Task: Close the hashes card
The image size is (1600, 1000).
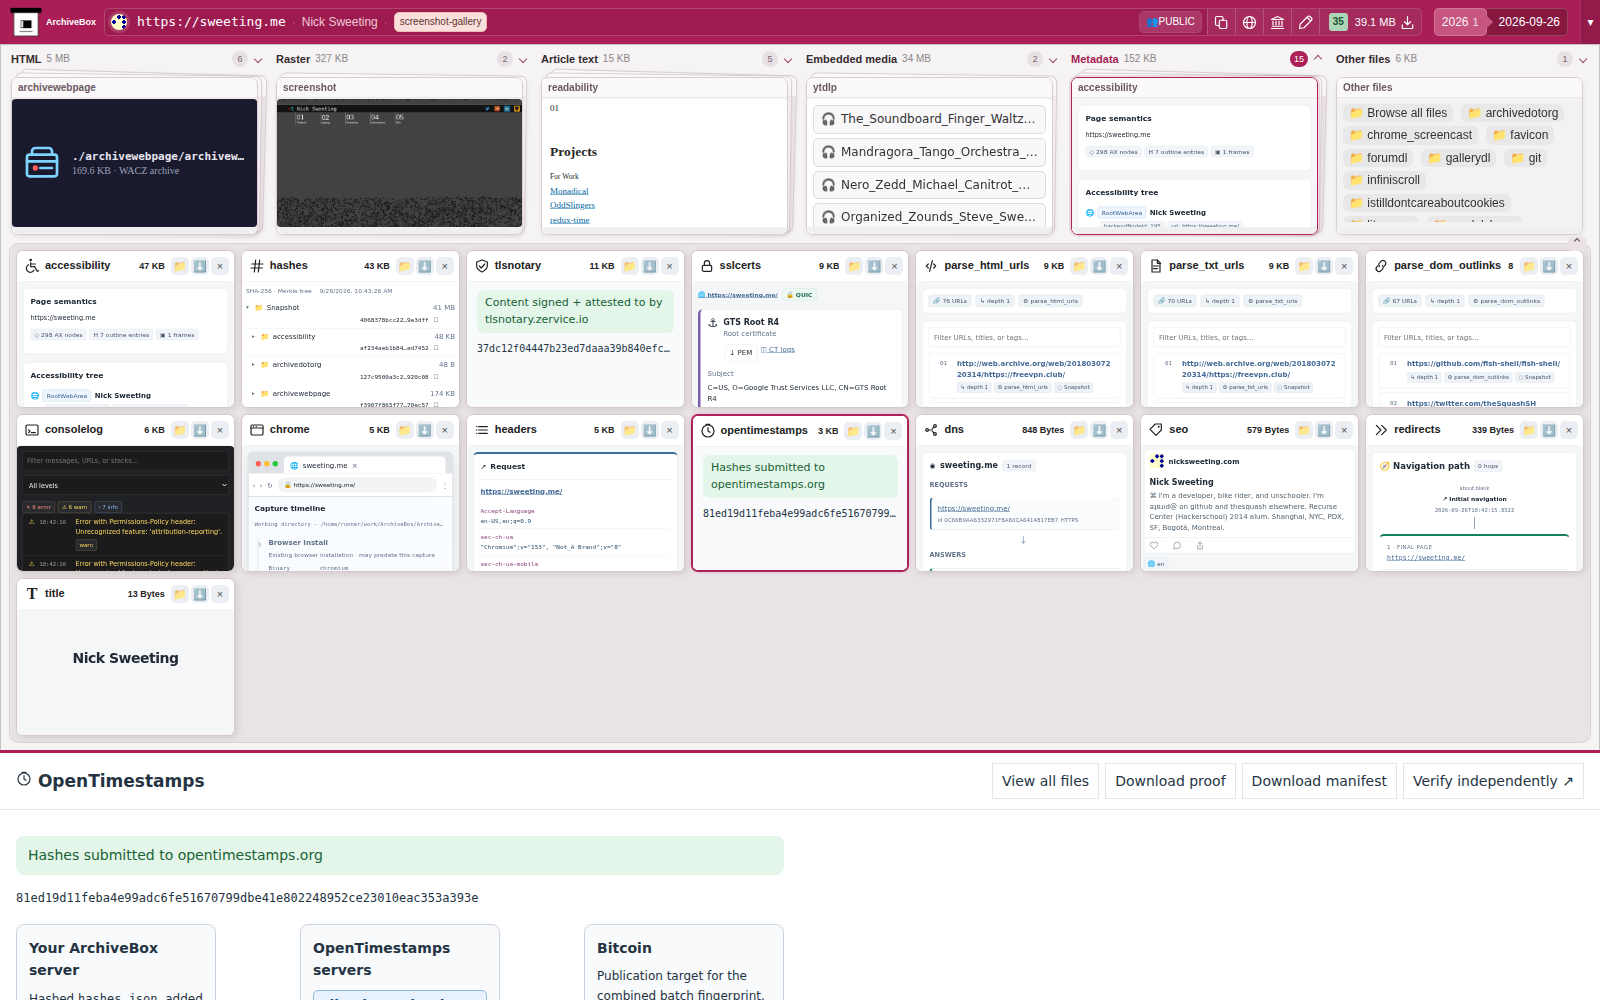Action: point(445,266)
